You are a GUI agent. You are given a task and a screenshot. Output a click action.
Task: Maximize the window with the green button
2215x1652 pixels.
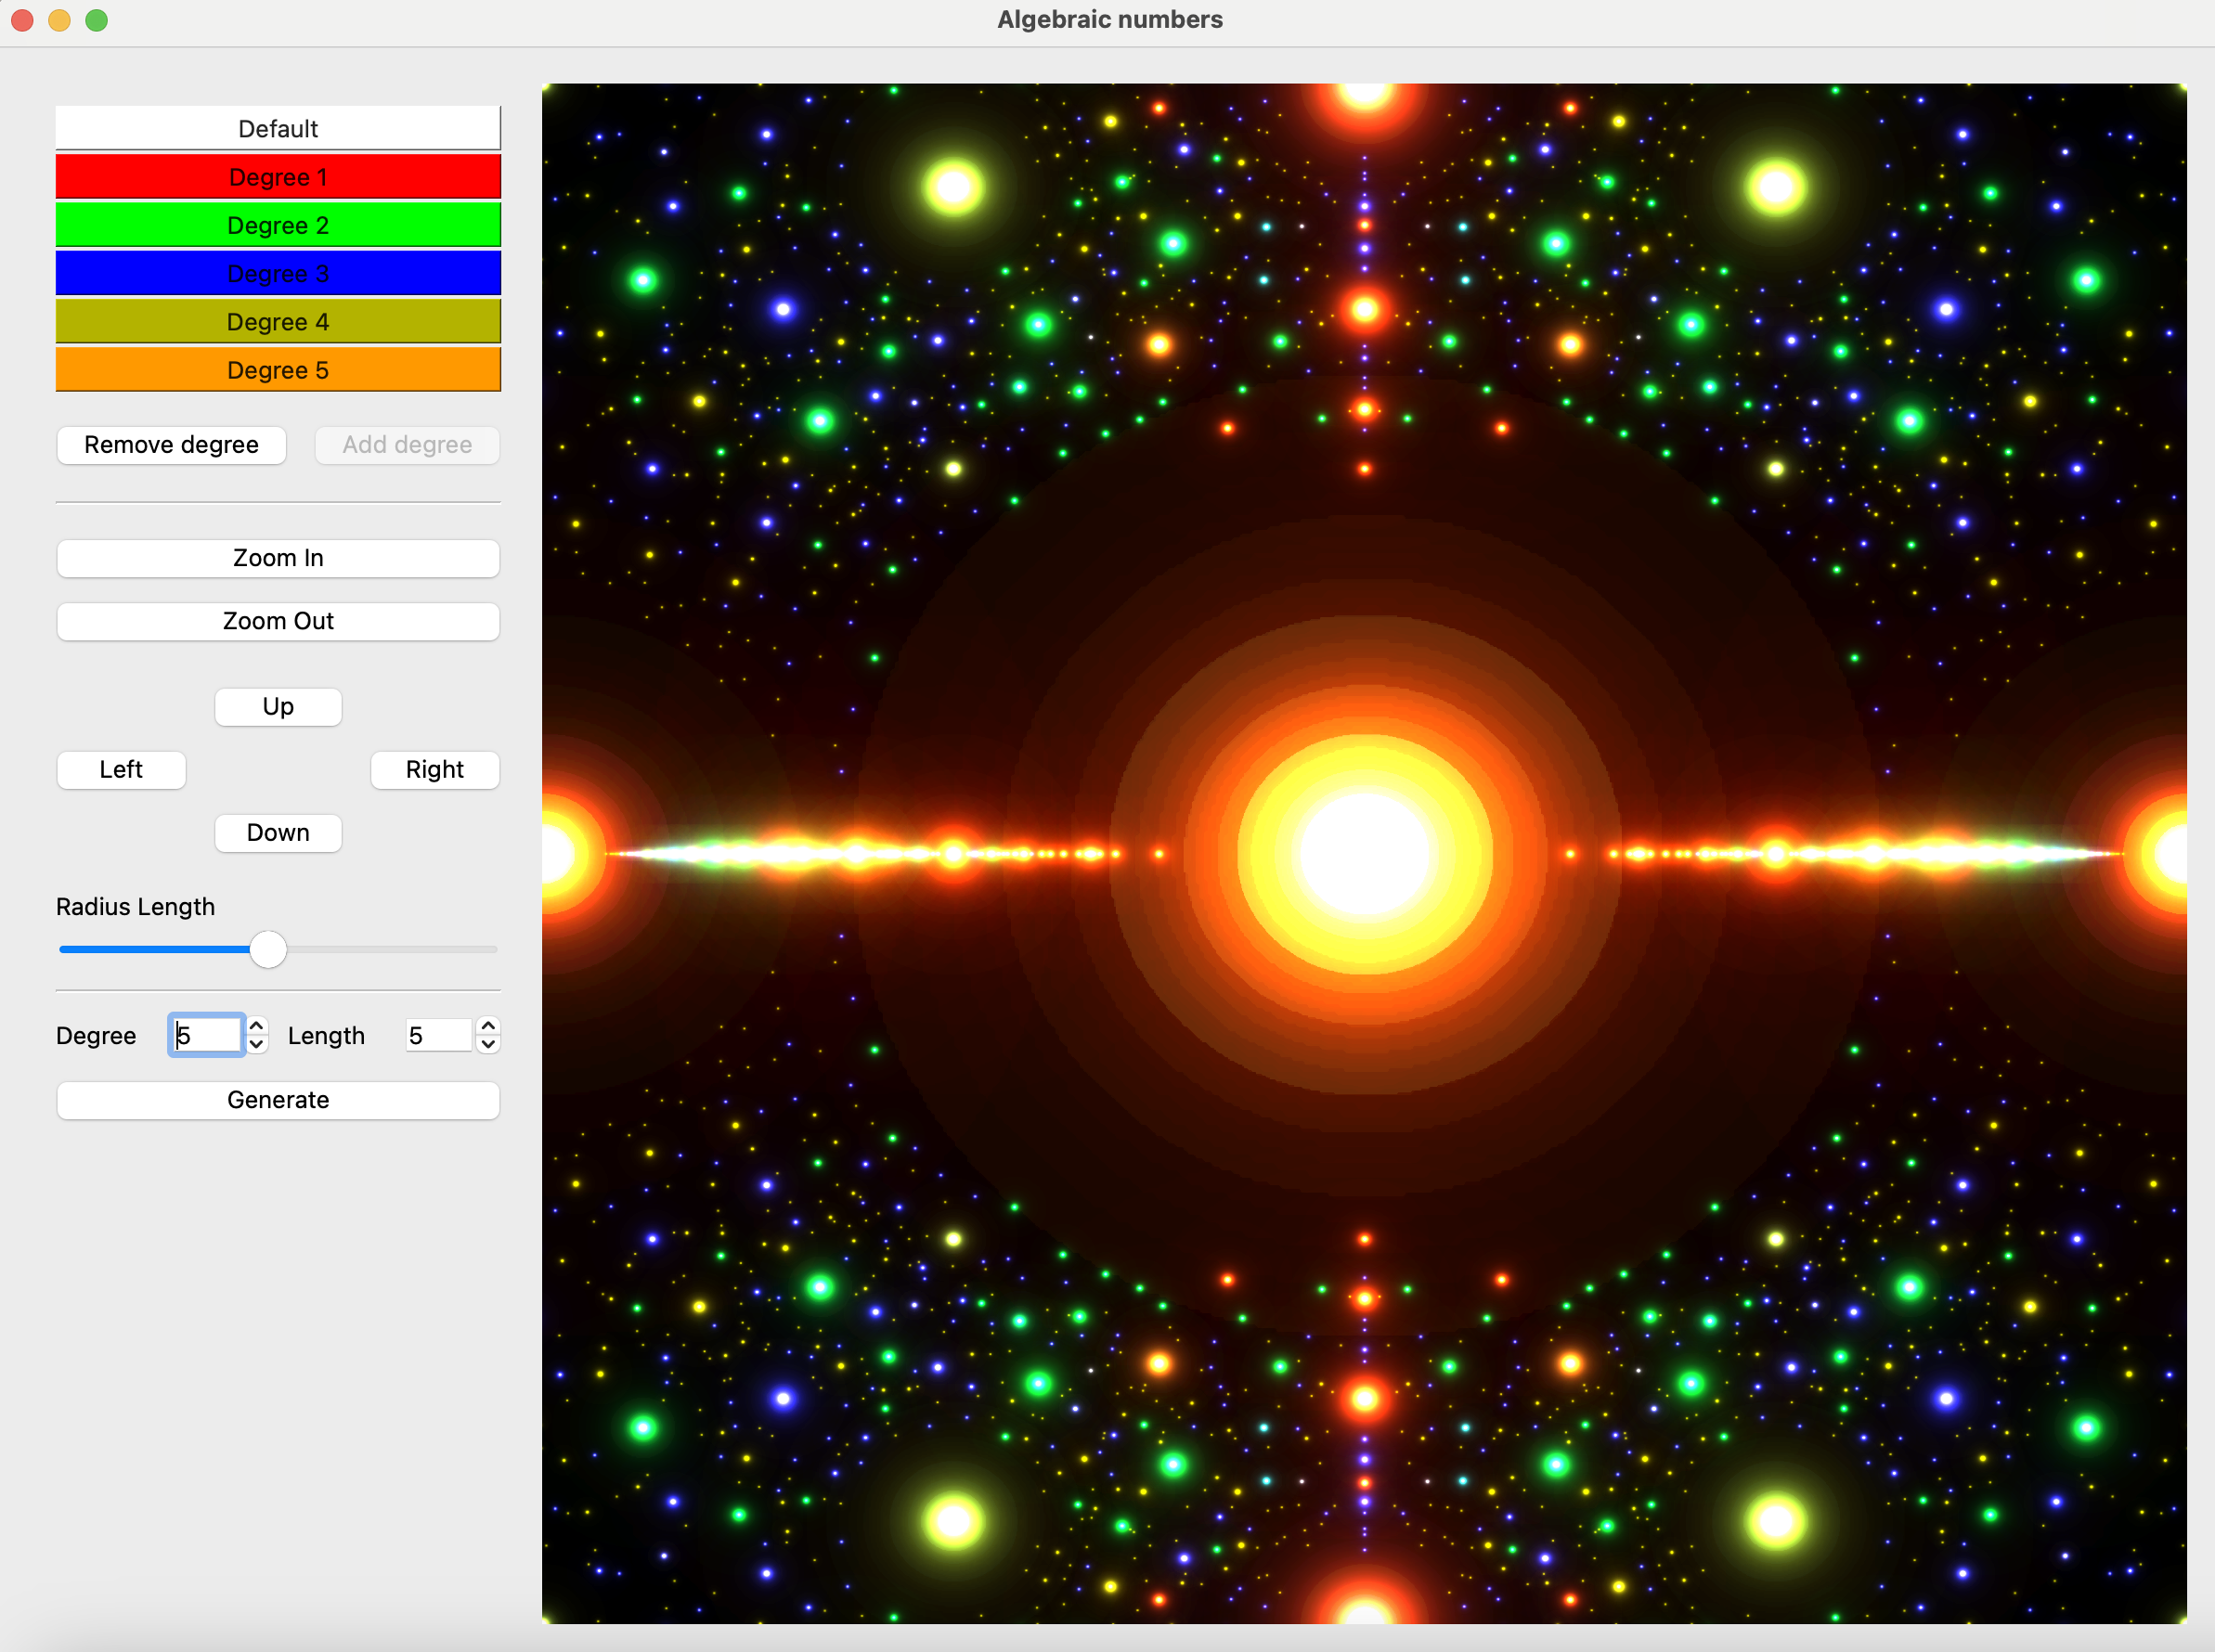96,20
